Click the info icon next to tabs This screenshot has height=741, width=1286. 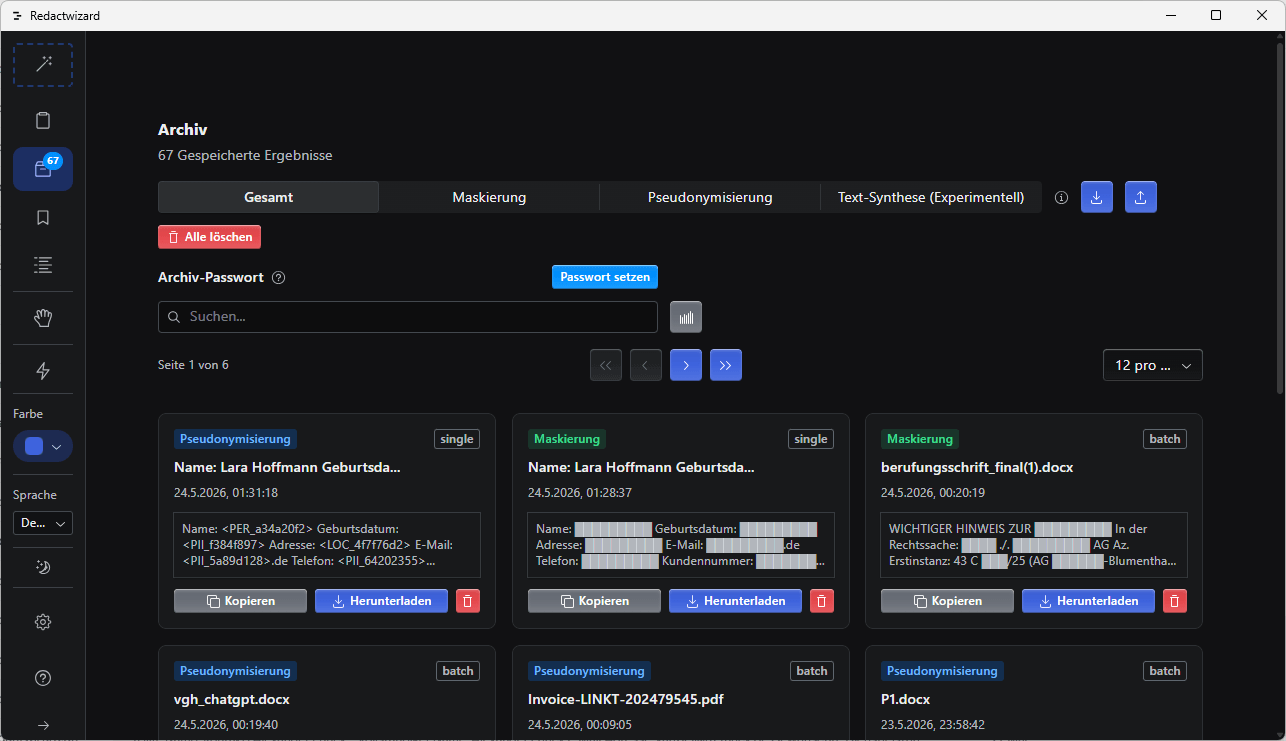tap(1062, 198)
